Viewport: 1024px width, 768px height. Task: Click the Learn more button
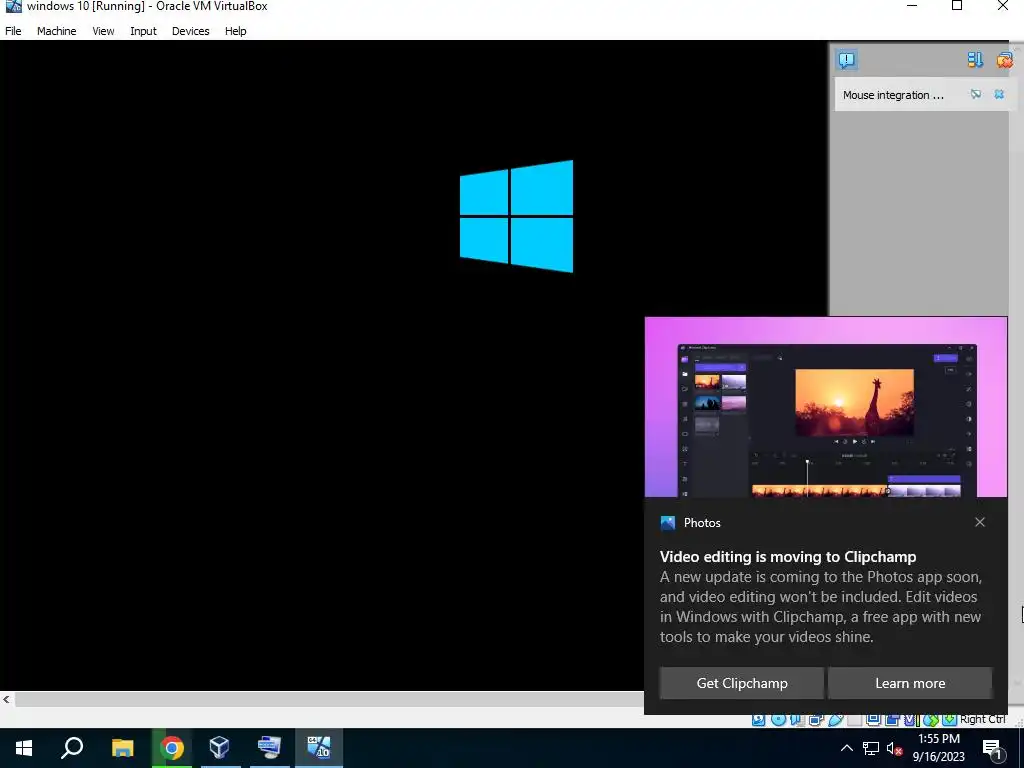pos(910,683)
